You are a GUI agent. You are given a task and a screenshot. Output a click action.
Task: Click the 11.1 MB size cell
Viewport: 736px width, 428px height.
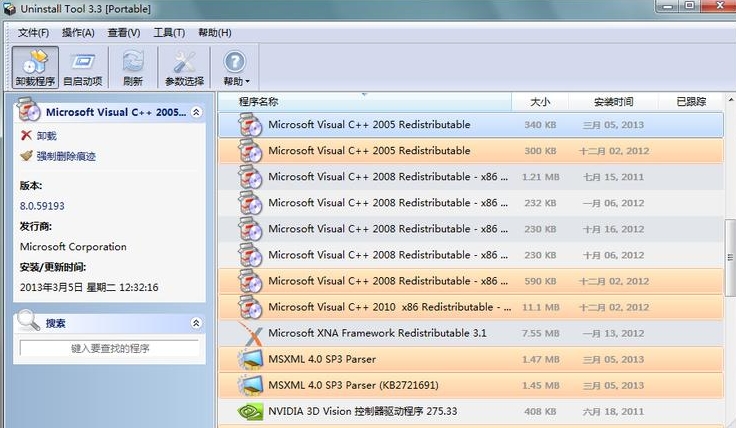point(541,307)
